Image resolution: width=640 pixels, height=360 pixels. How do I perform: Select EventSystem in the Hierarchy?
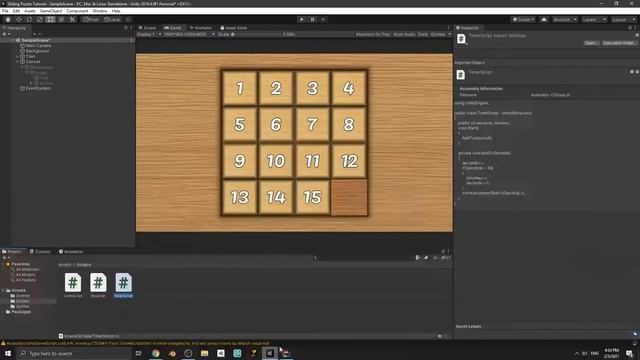tap(38, 88)
